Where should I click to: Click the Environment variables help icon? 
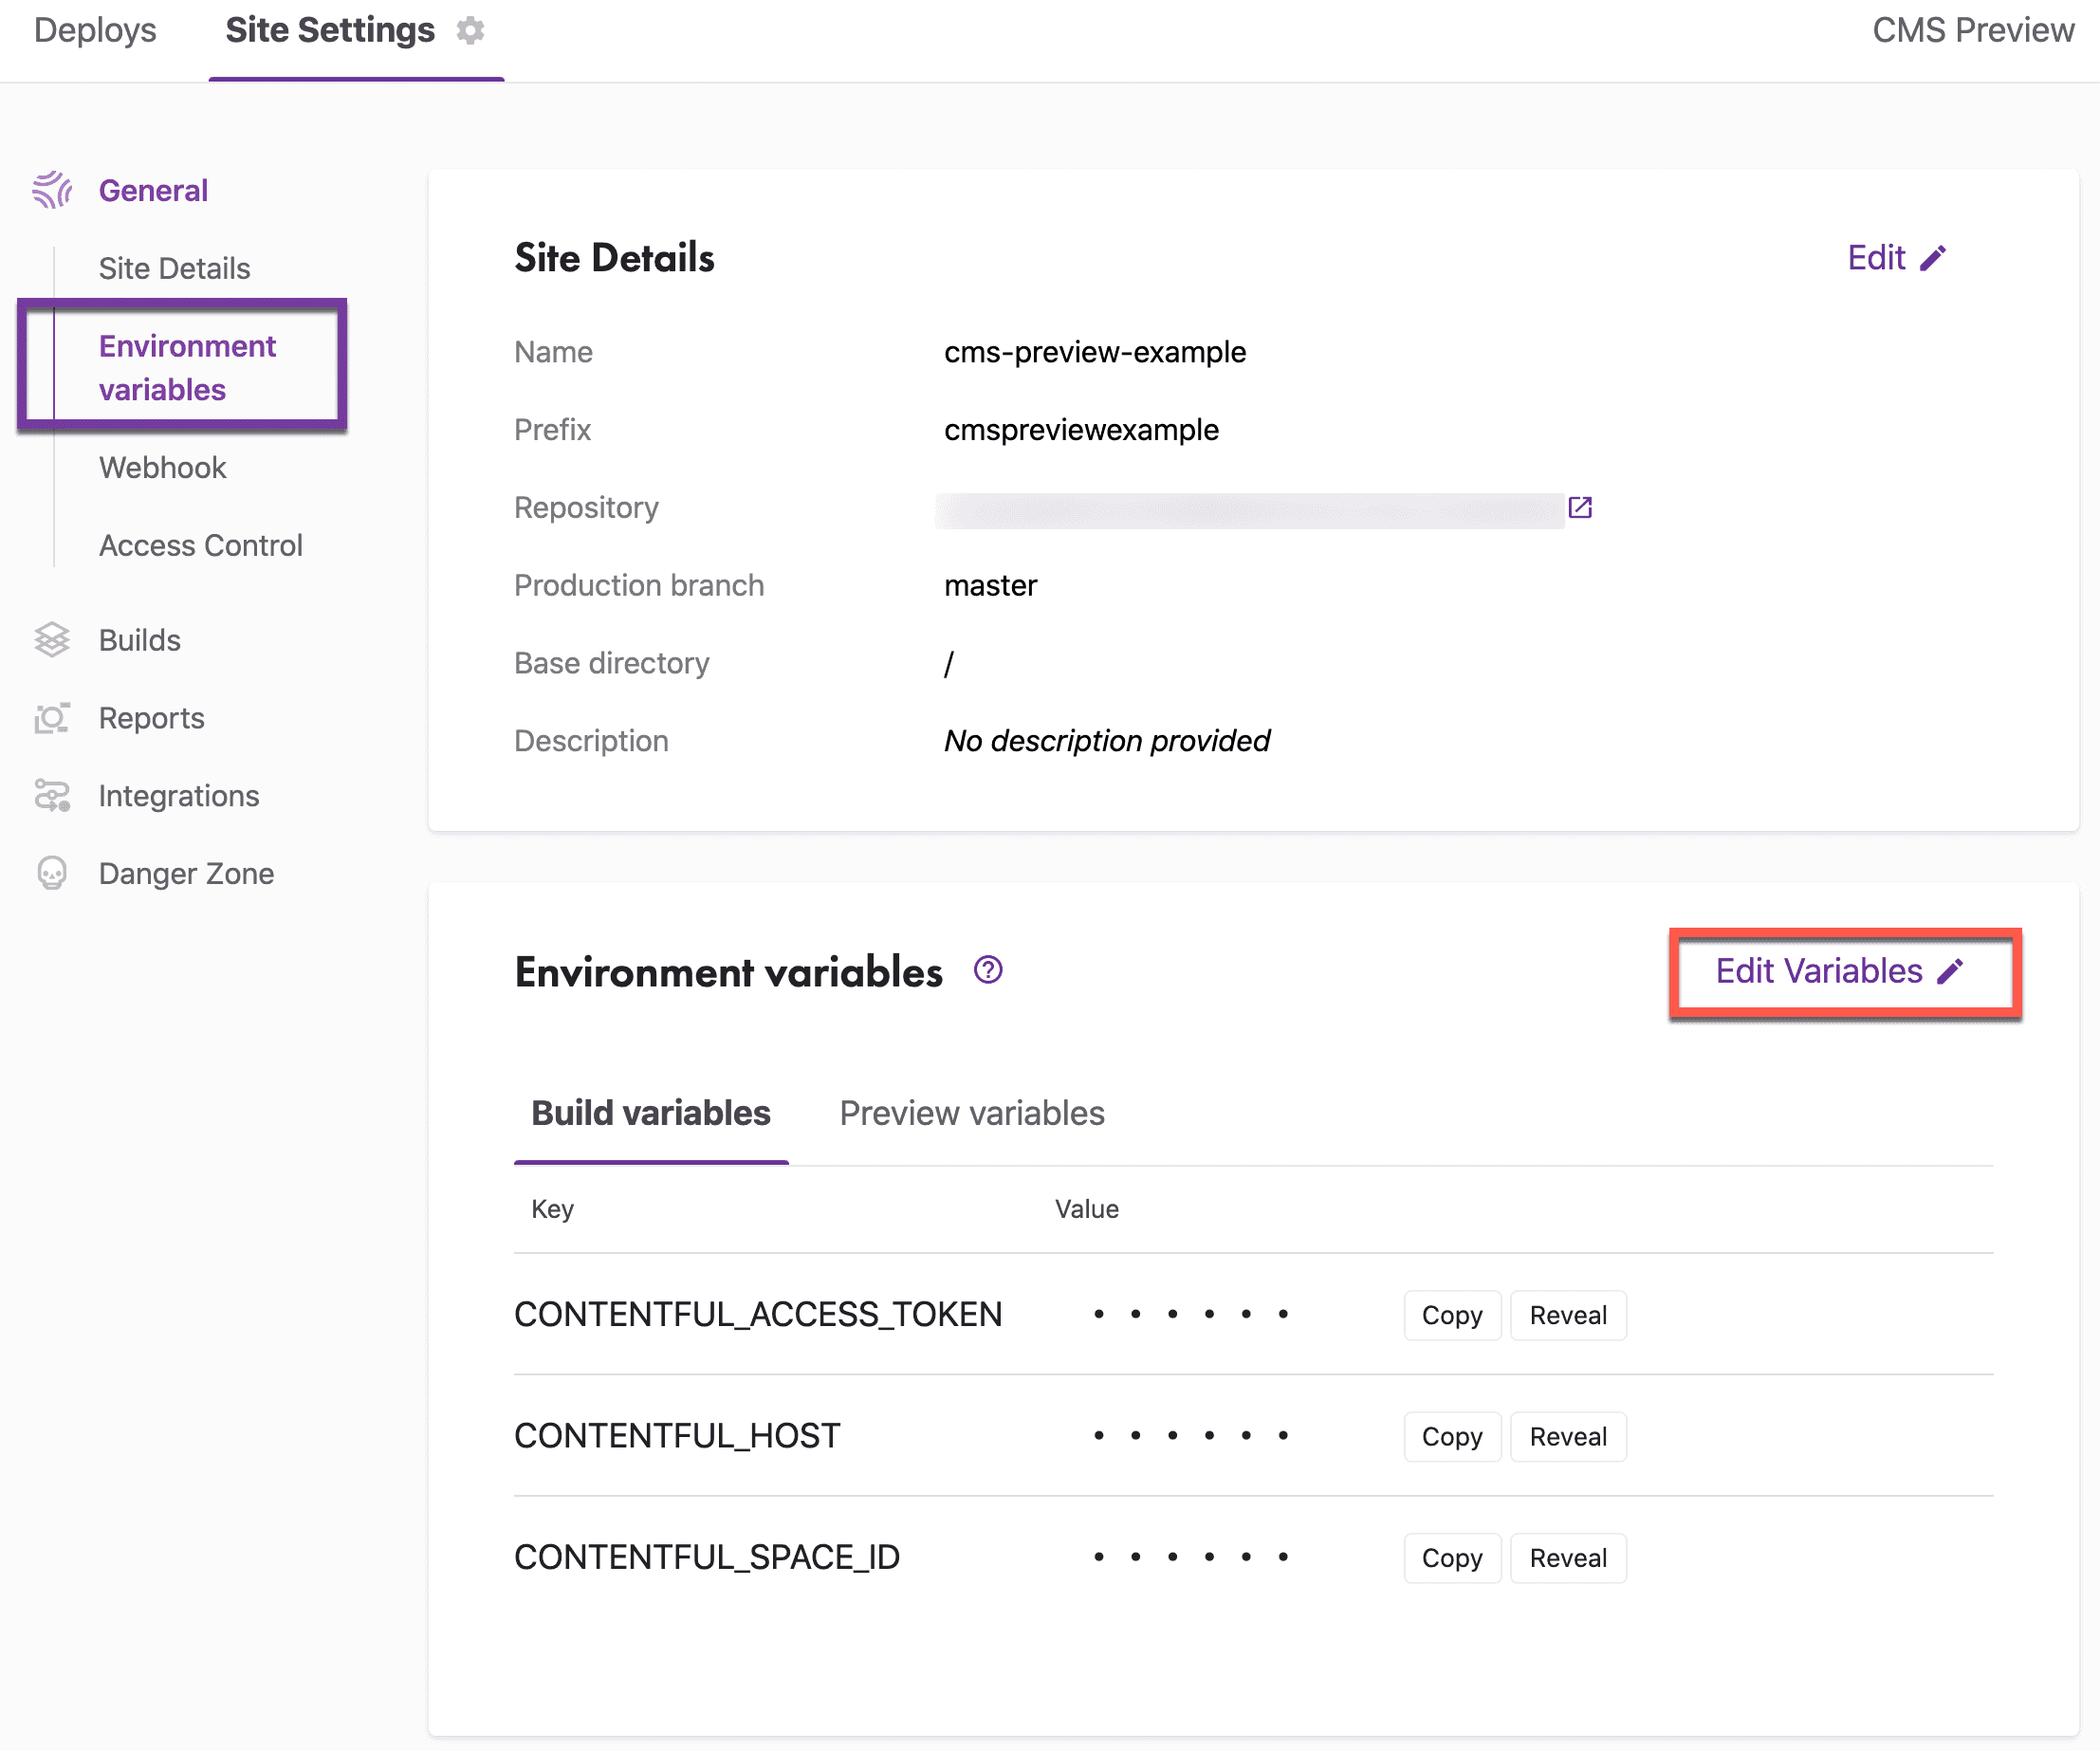pyautogui.click(x=988, y=971)
